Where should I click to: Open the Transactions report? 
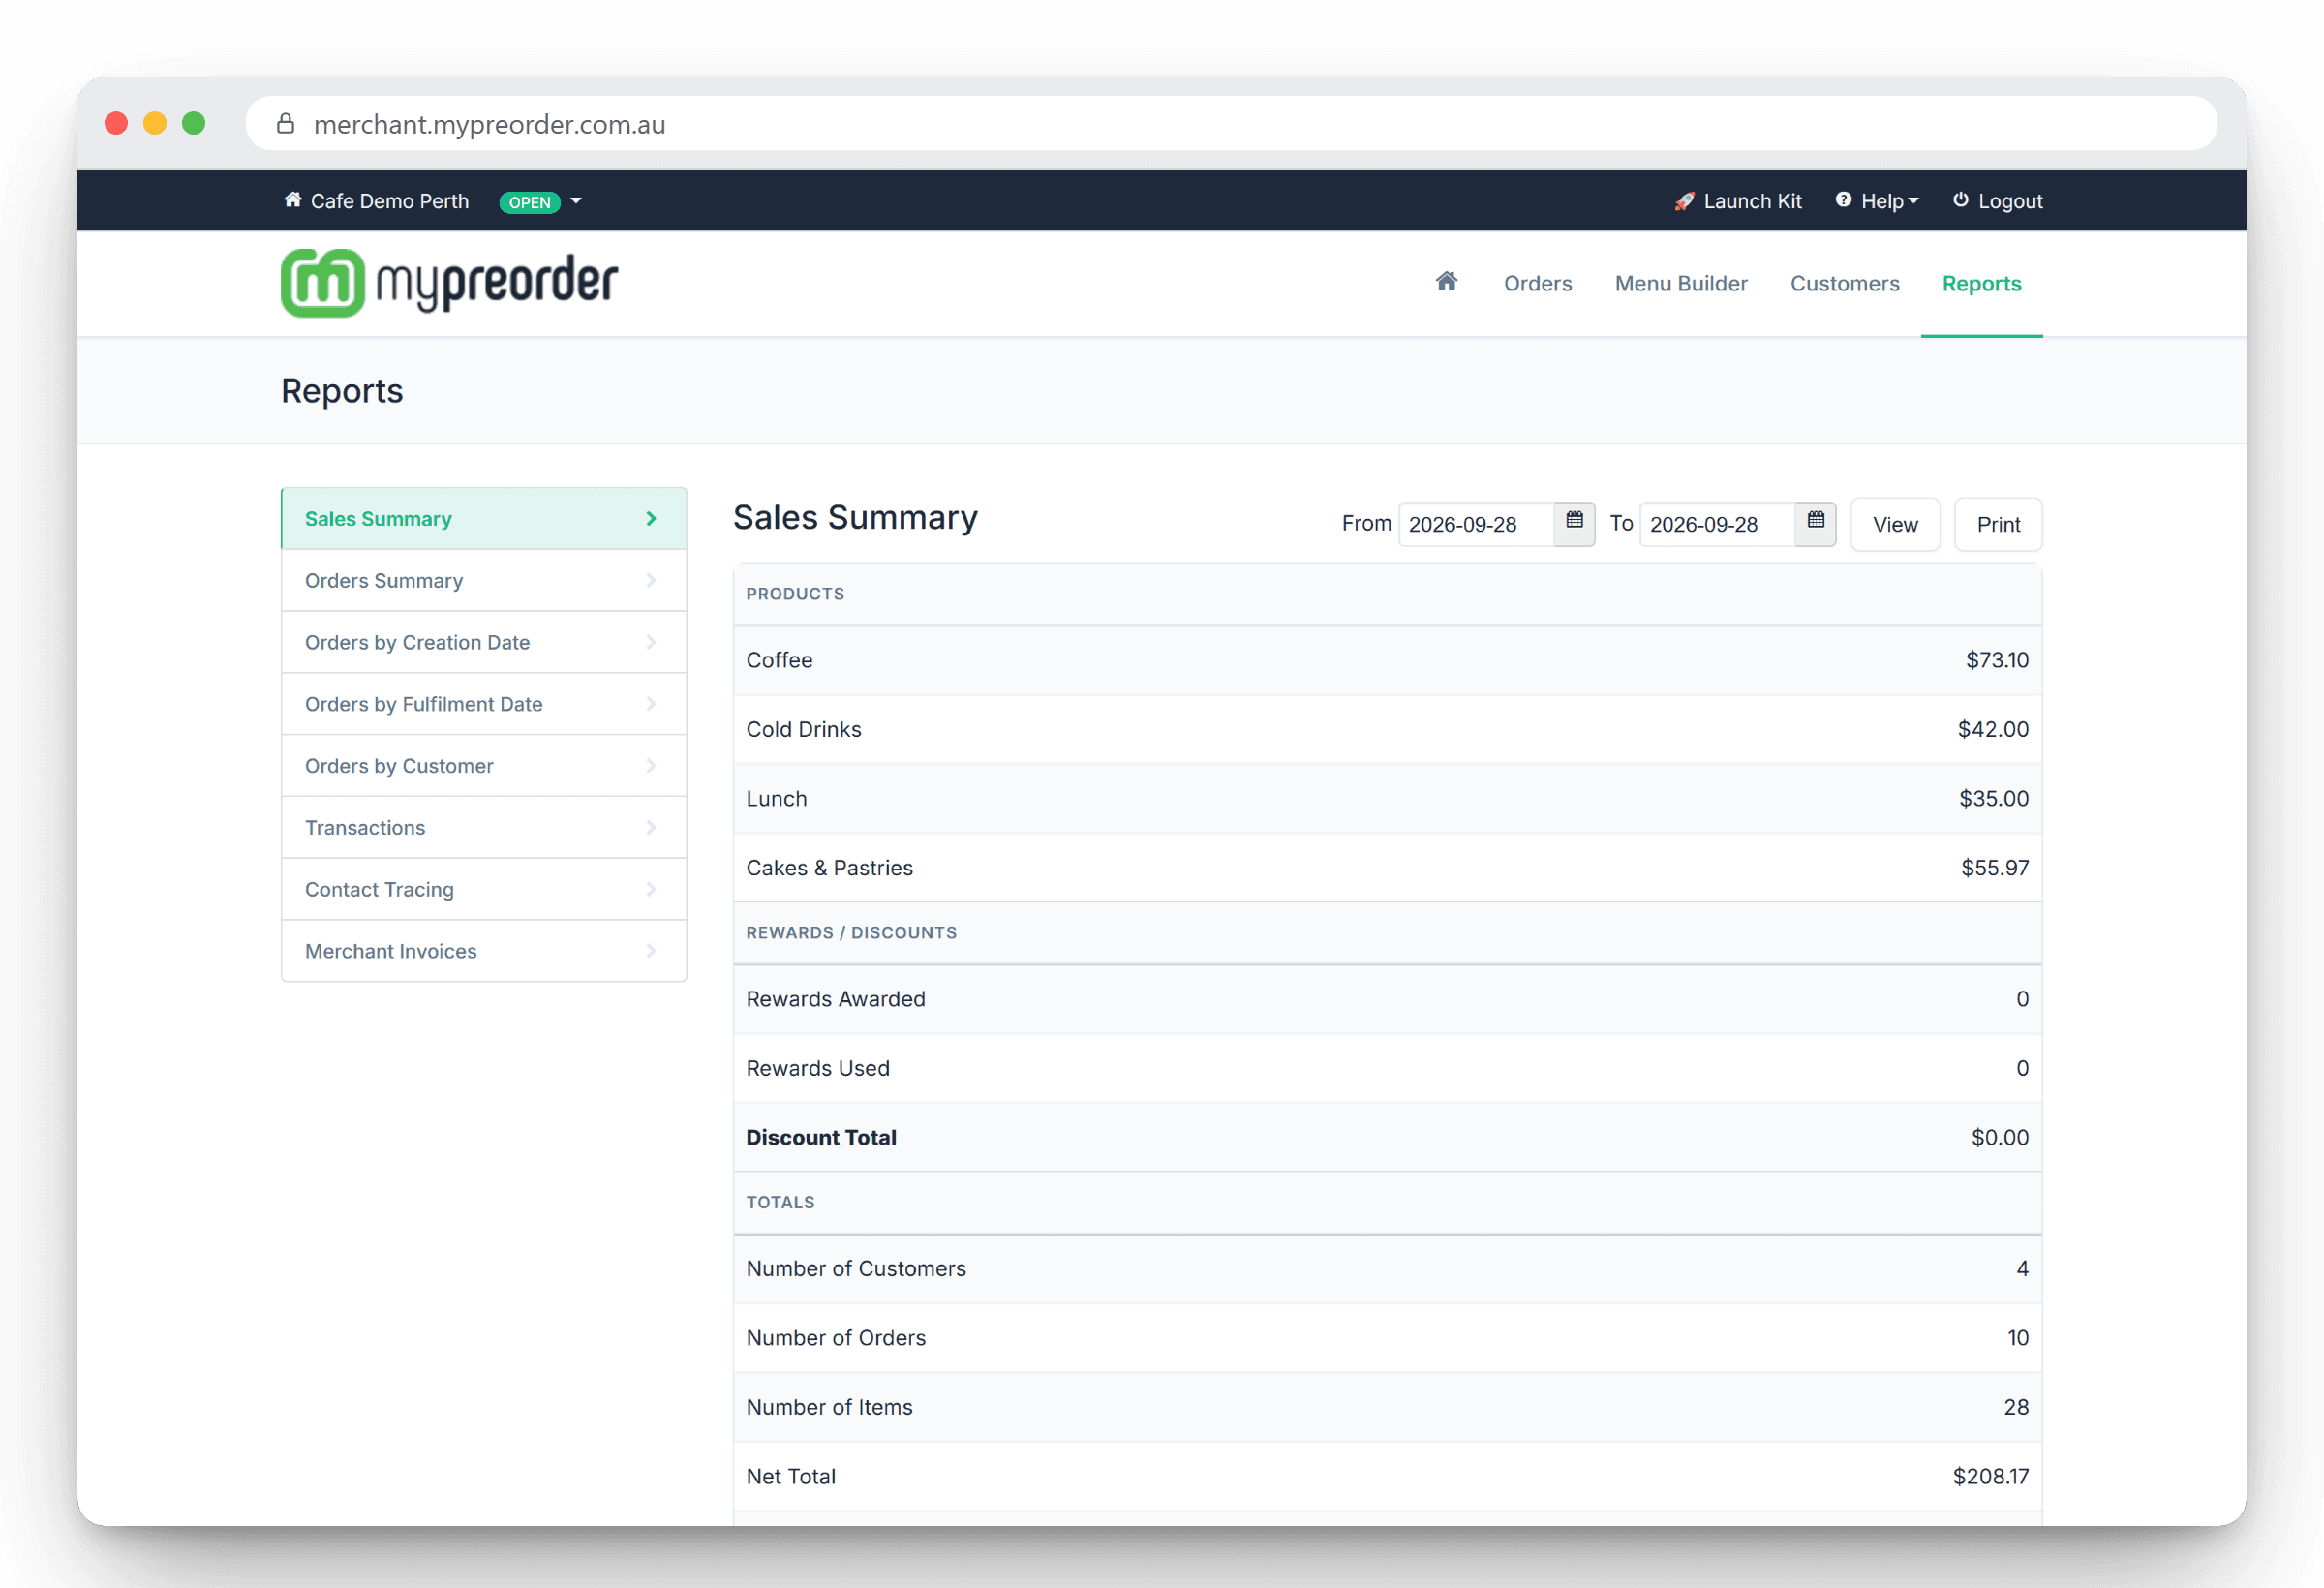(x=484, y=827)
